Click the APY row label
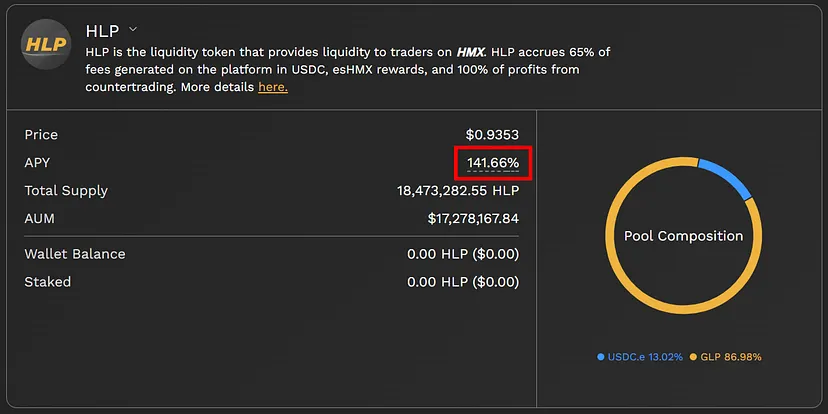 tap(37, 162)
